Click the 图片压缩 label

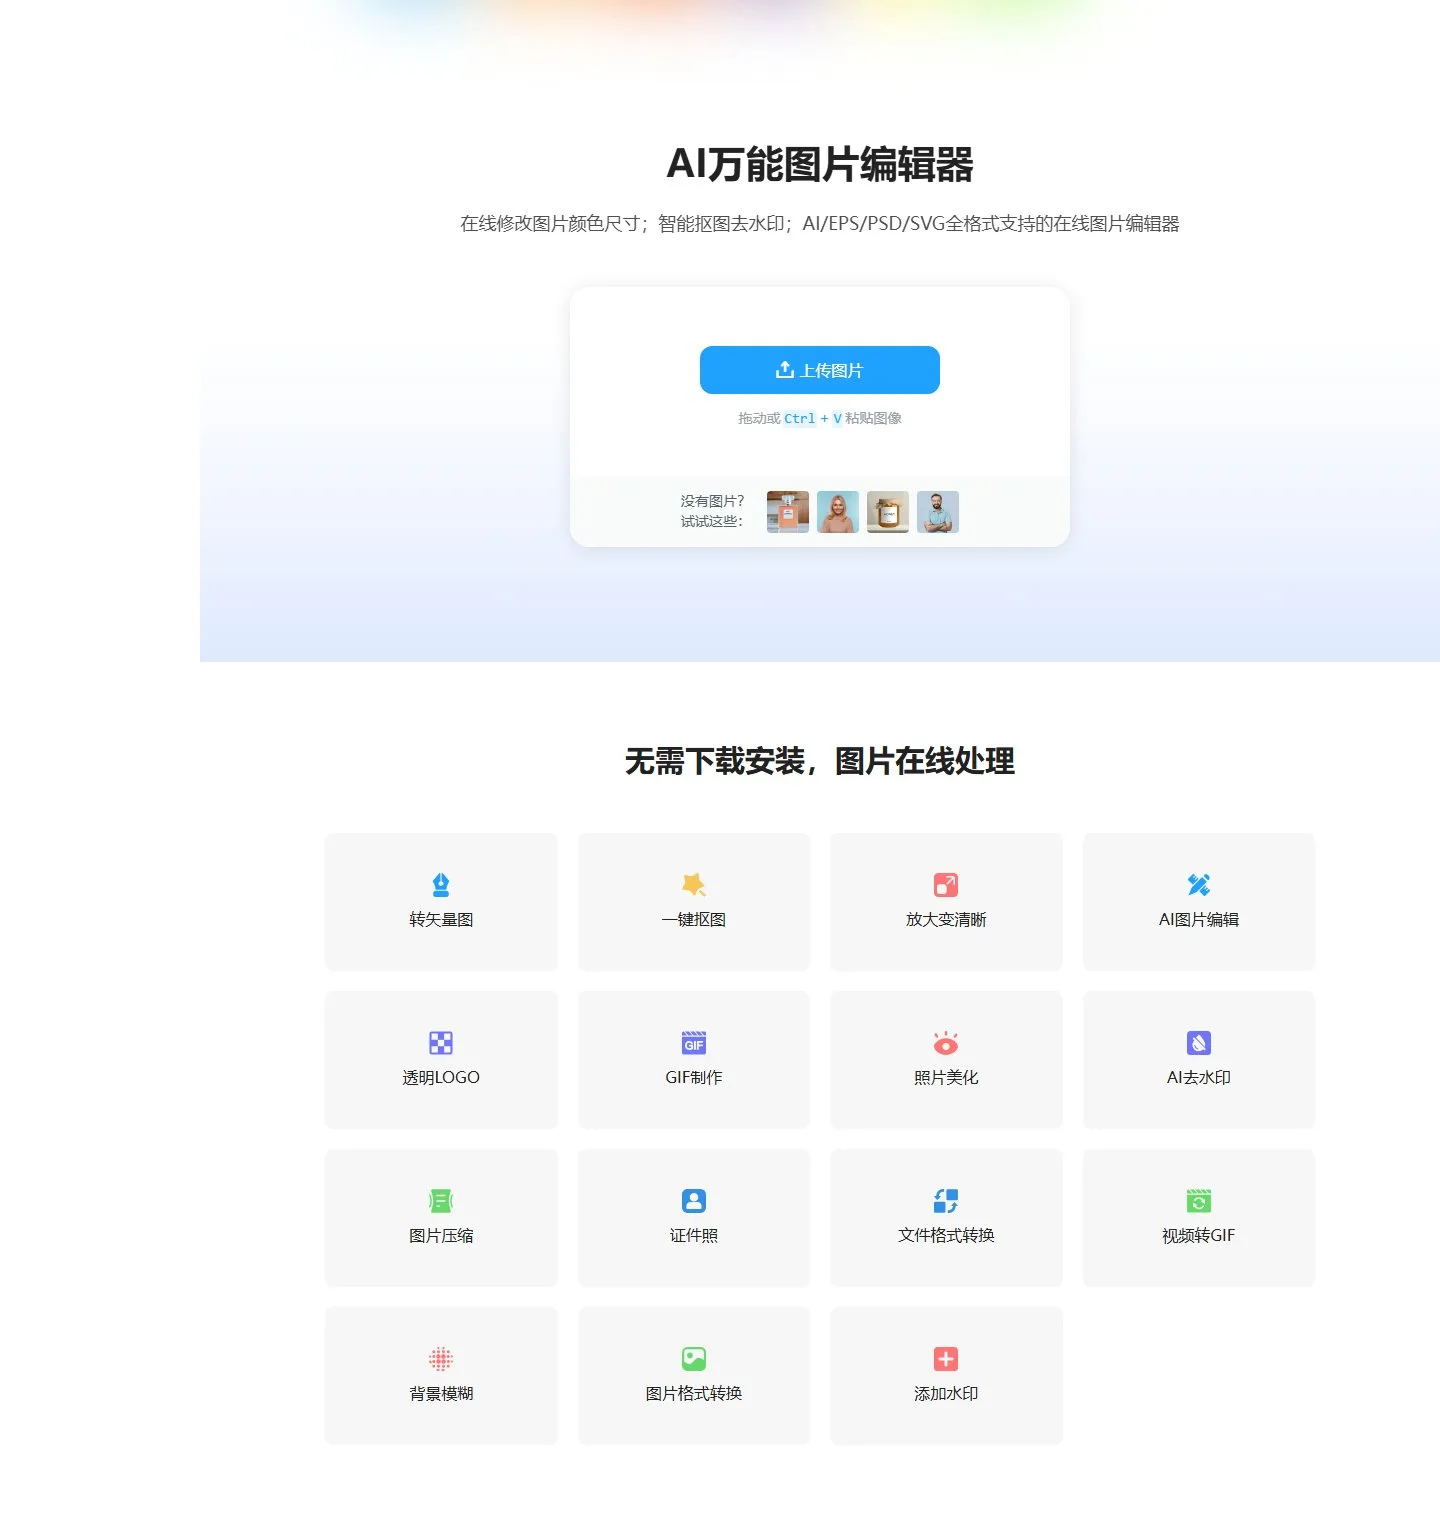pos(441,1236)
